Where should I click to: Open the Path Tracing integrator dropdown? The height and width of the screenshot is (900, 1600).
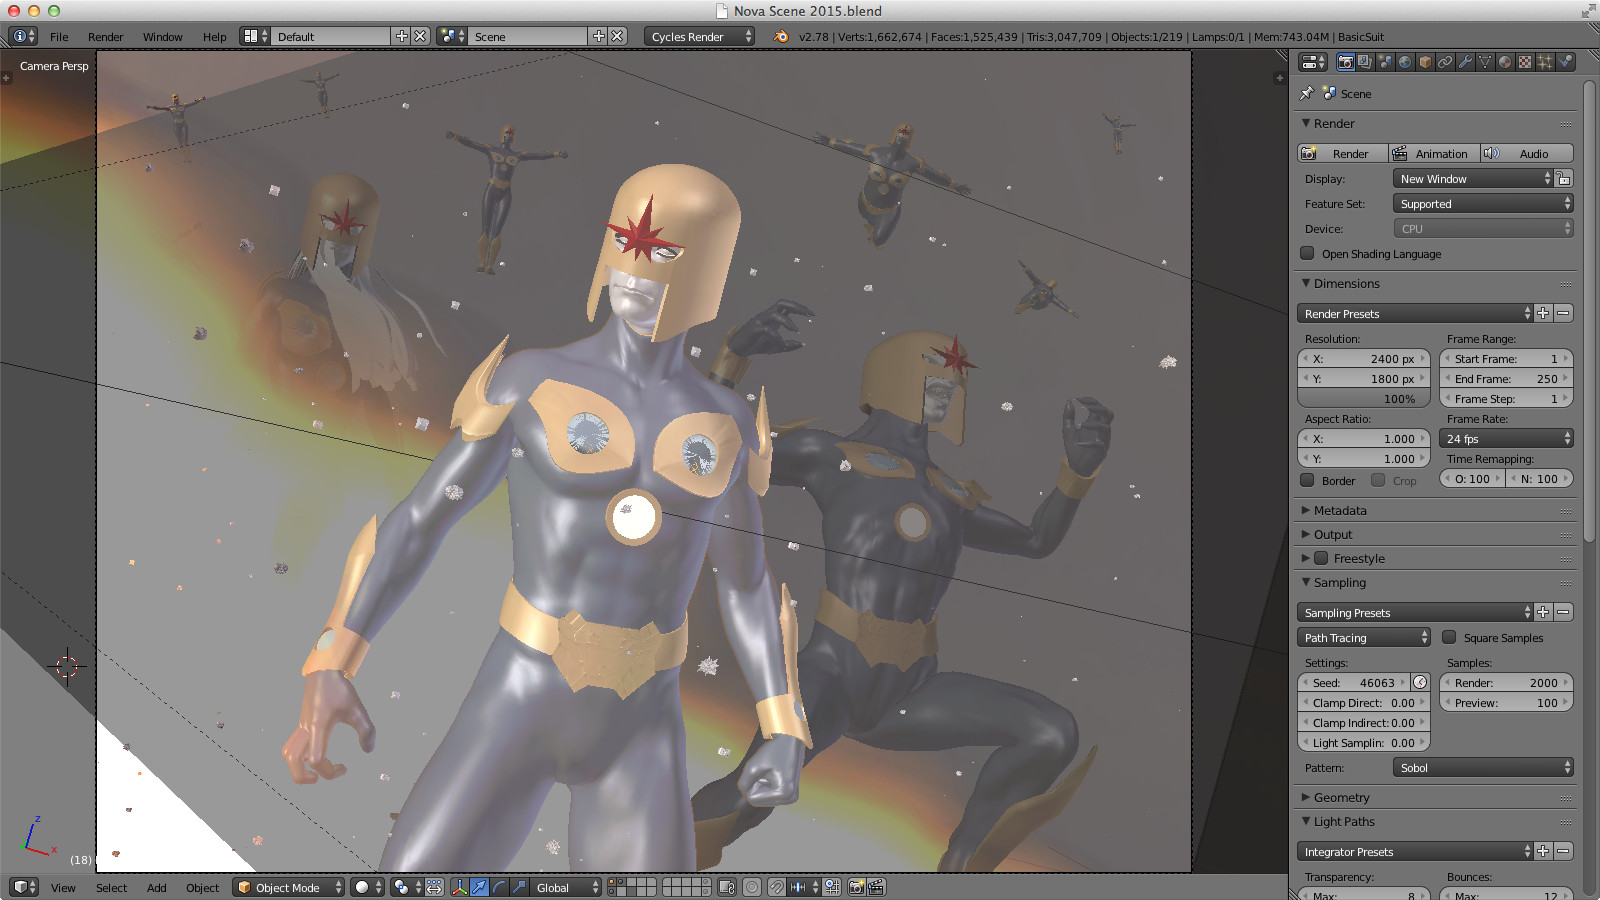[1365, 637]
